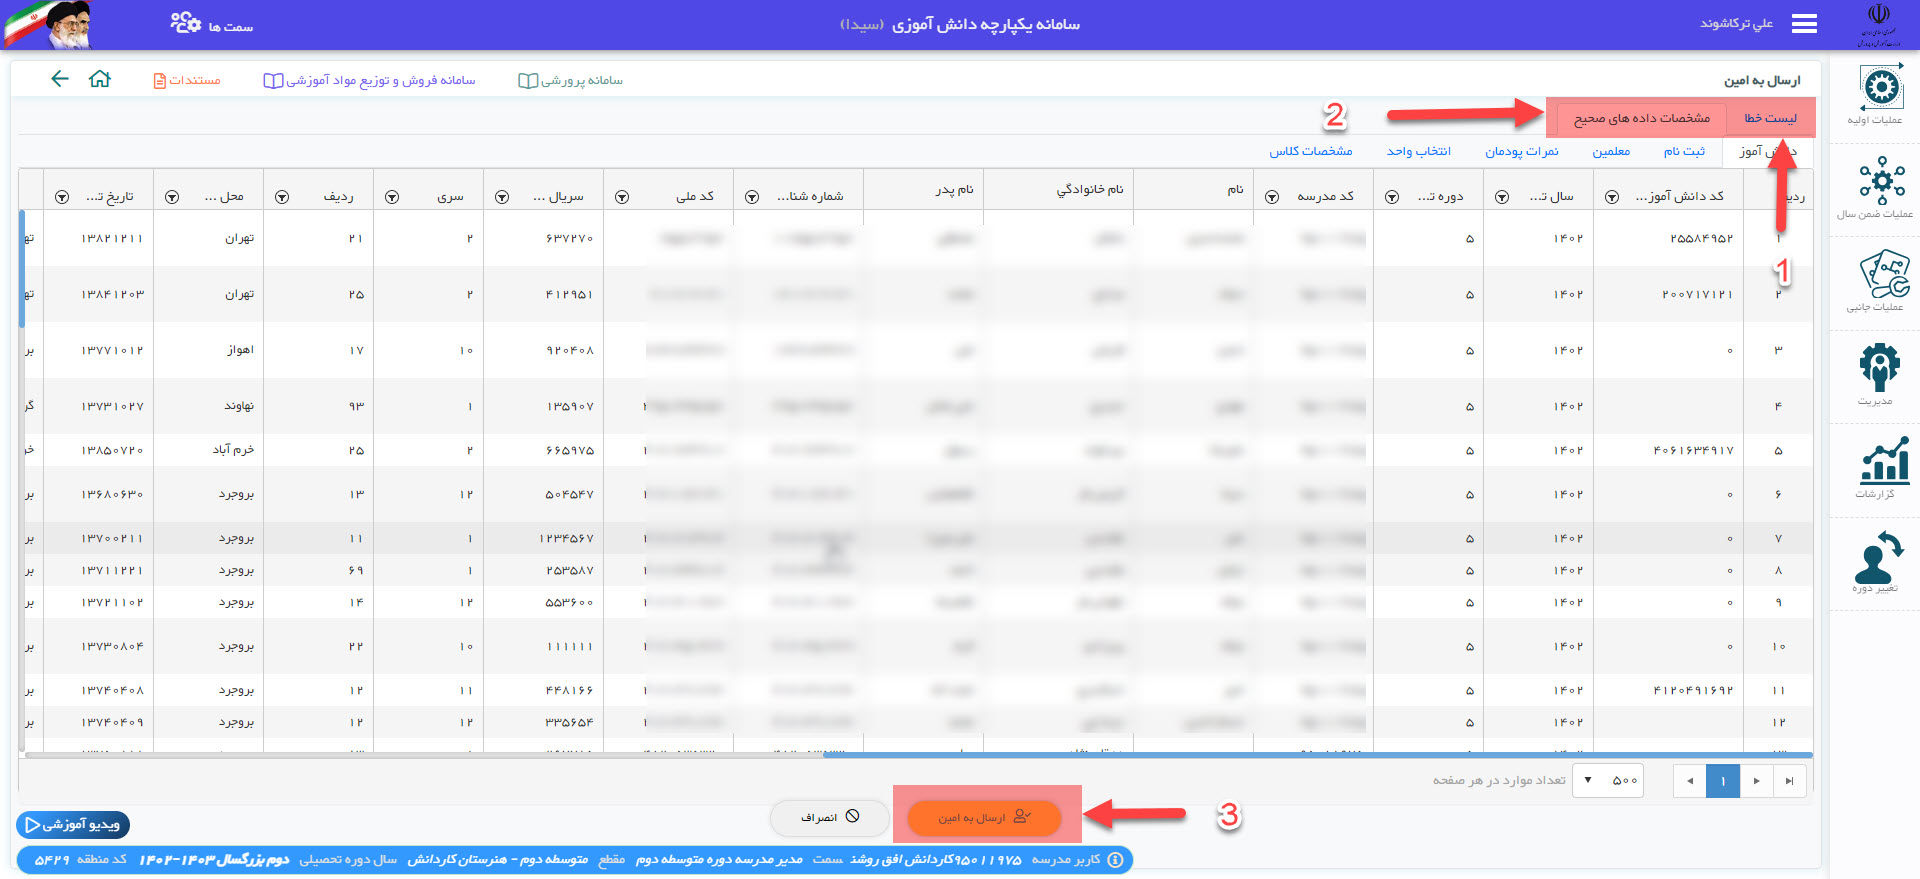Open the مدیریت sidebar icon

[1879, 368]
